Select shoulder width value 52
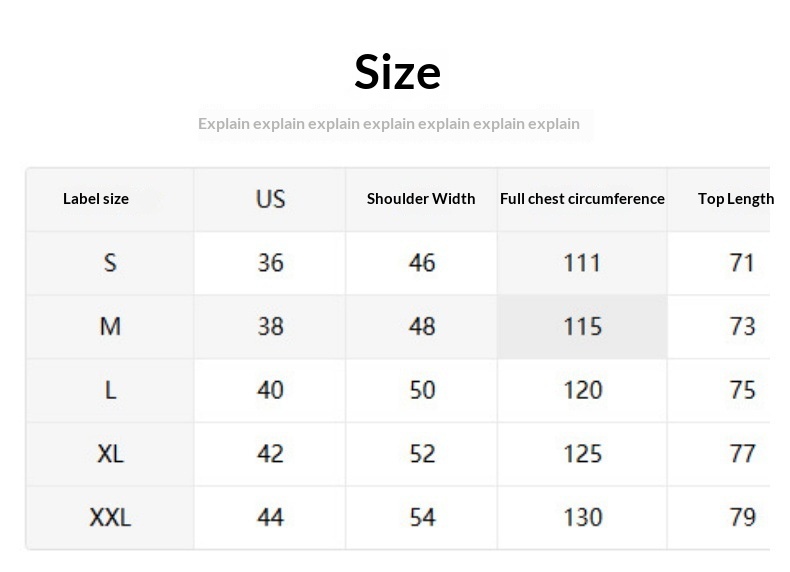This screenshot has width=790, height=572. pyautogui.click(x=422, y=453)
